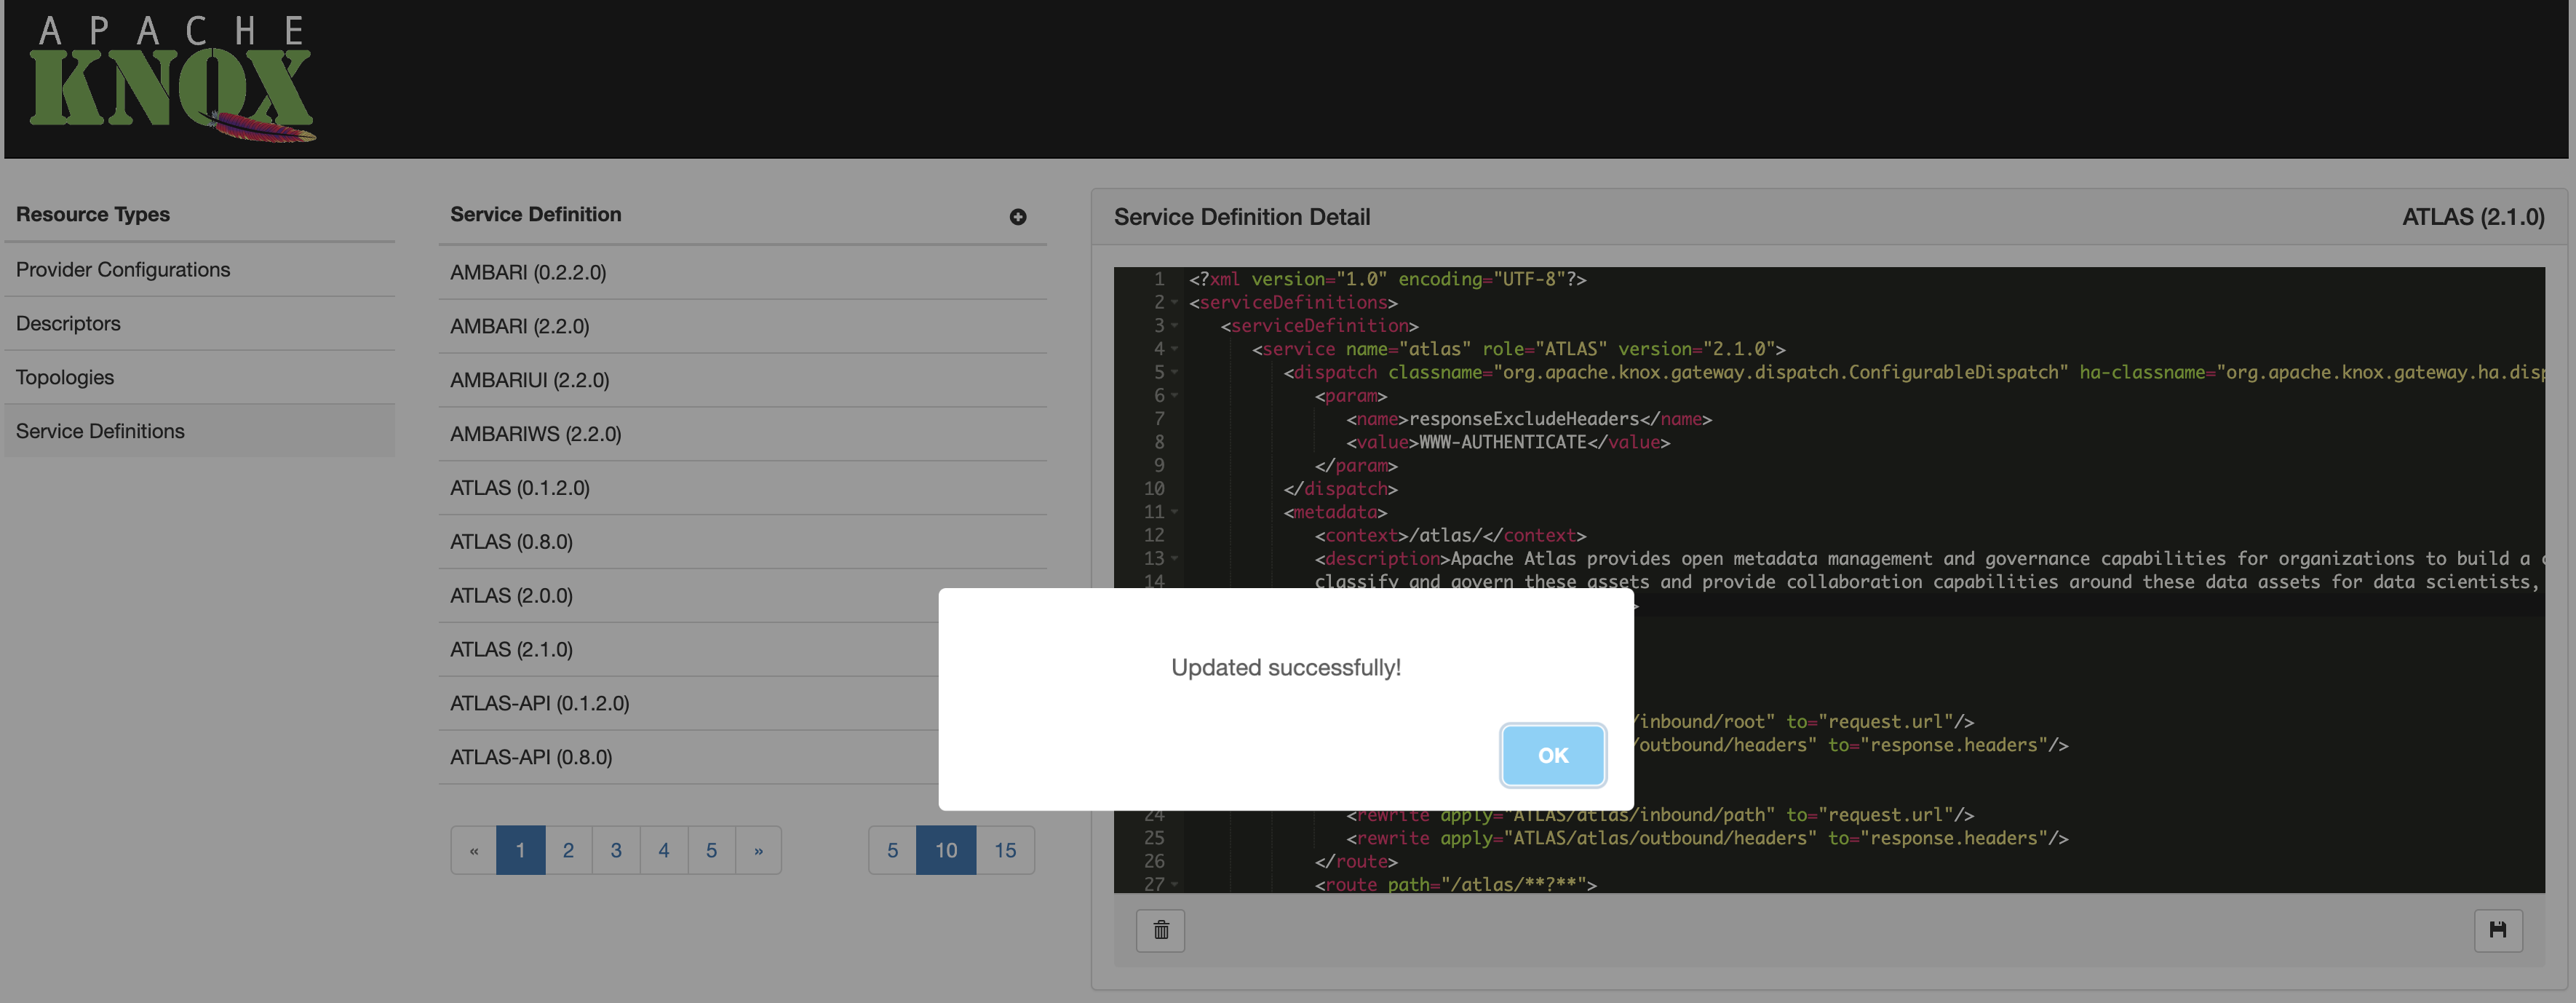Go to next page with » arrow
Screen dimensions: 2576x1003
coord(758,850)
